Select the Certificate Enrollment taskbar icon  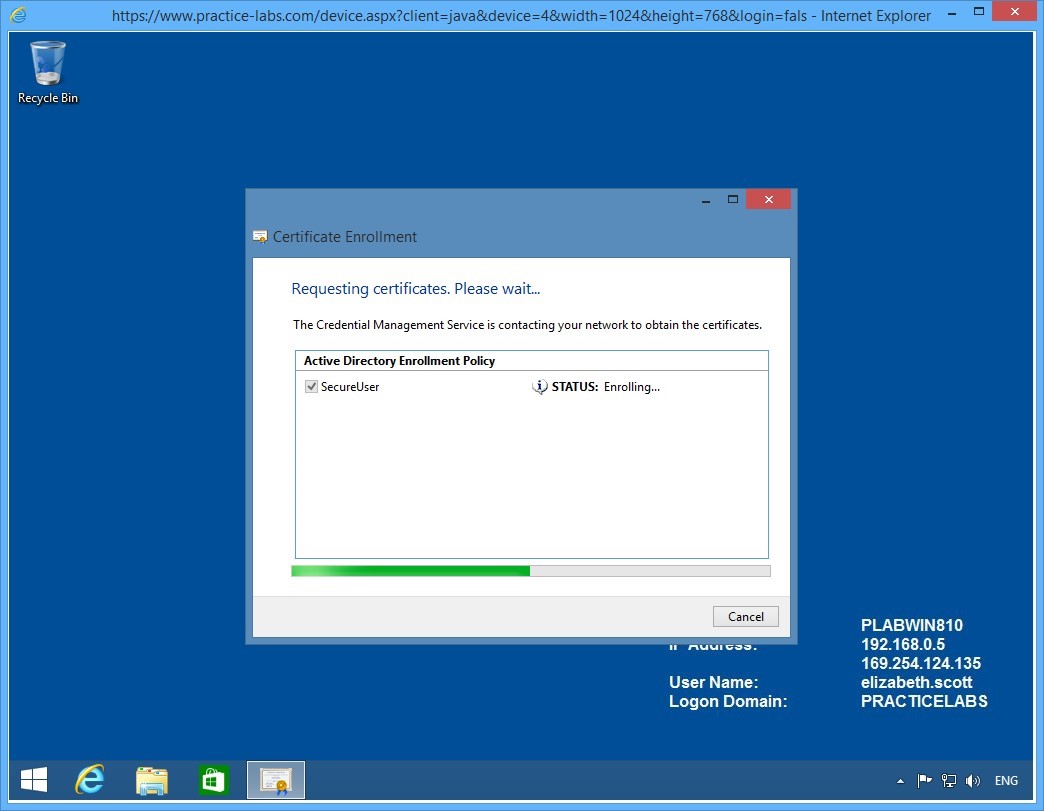275,780
